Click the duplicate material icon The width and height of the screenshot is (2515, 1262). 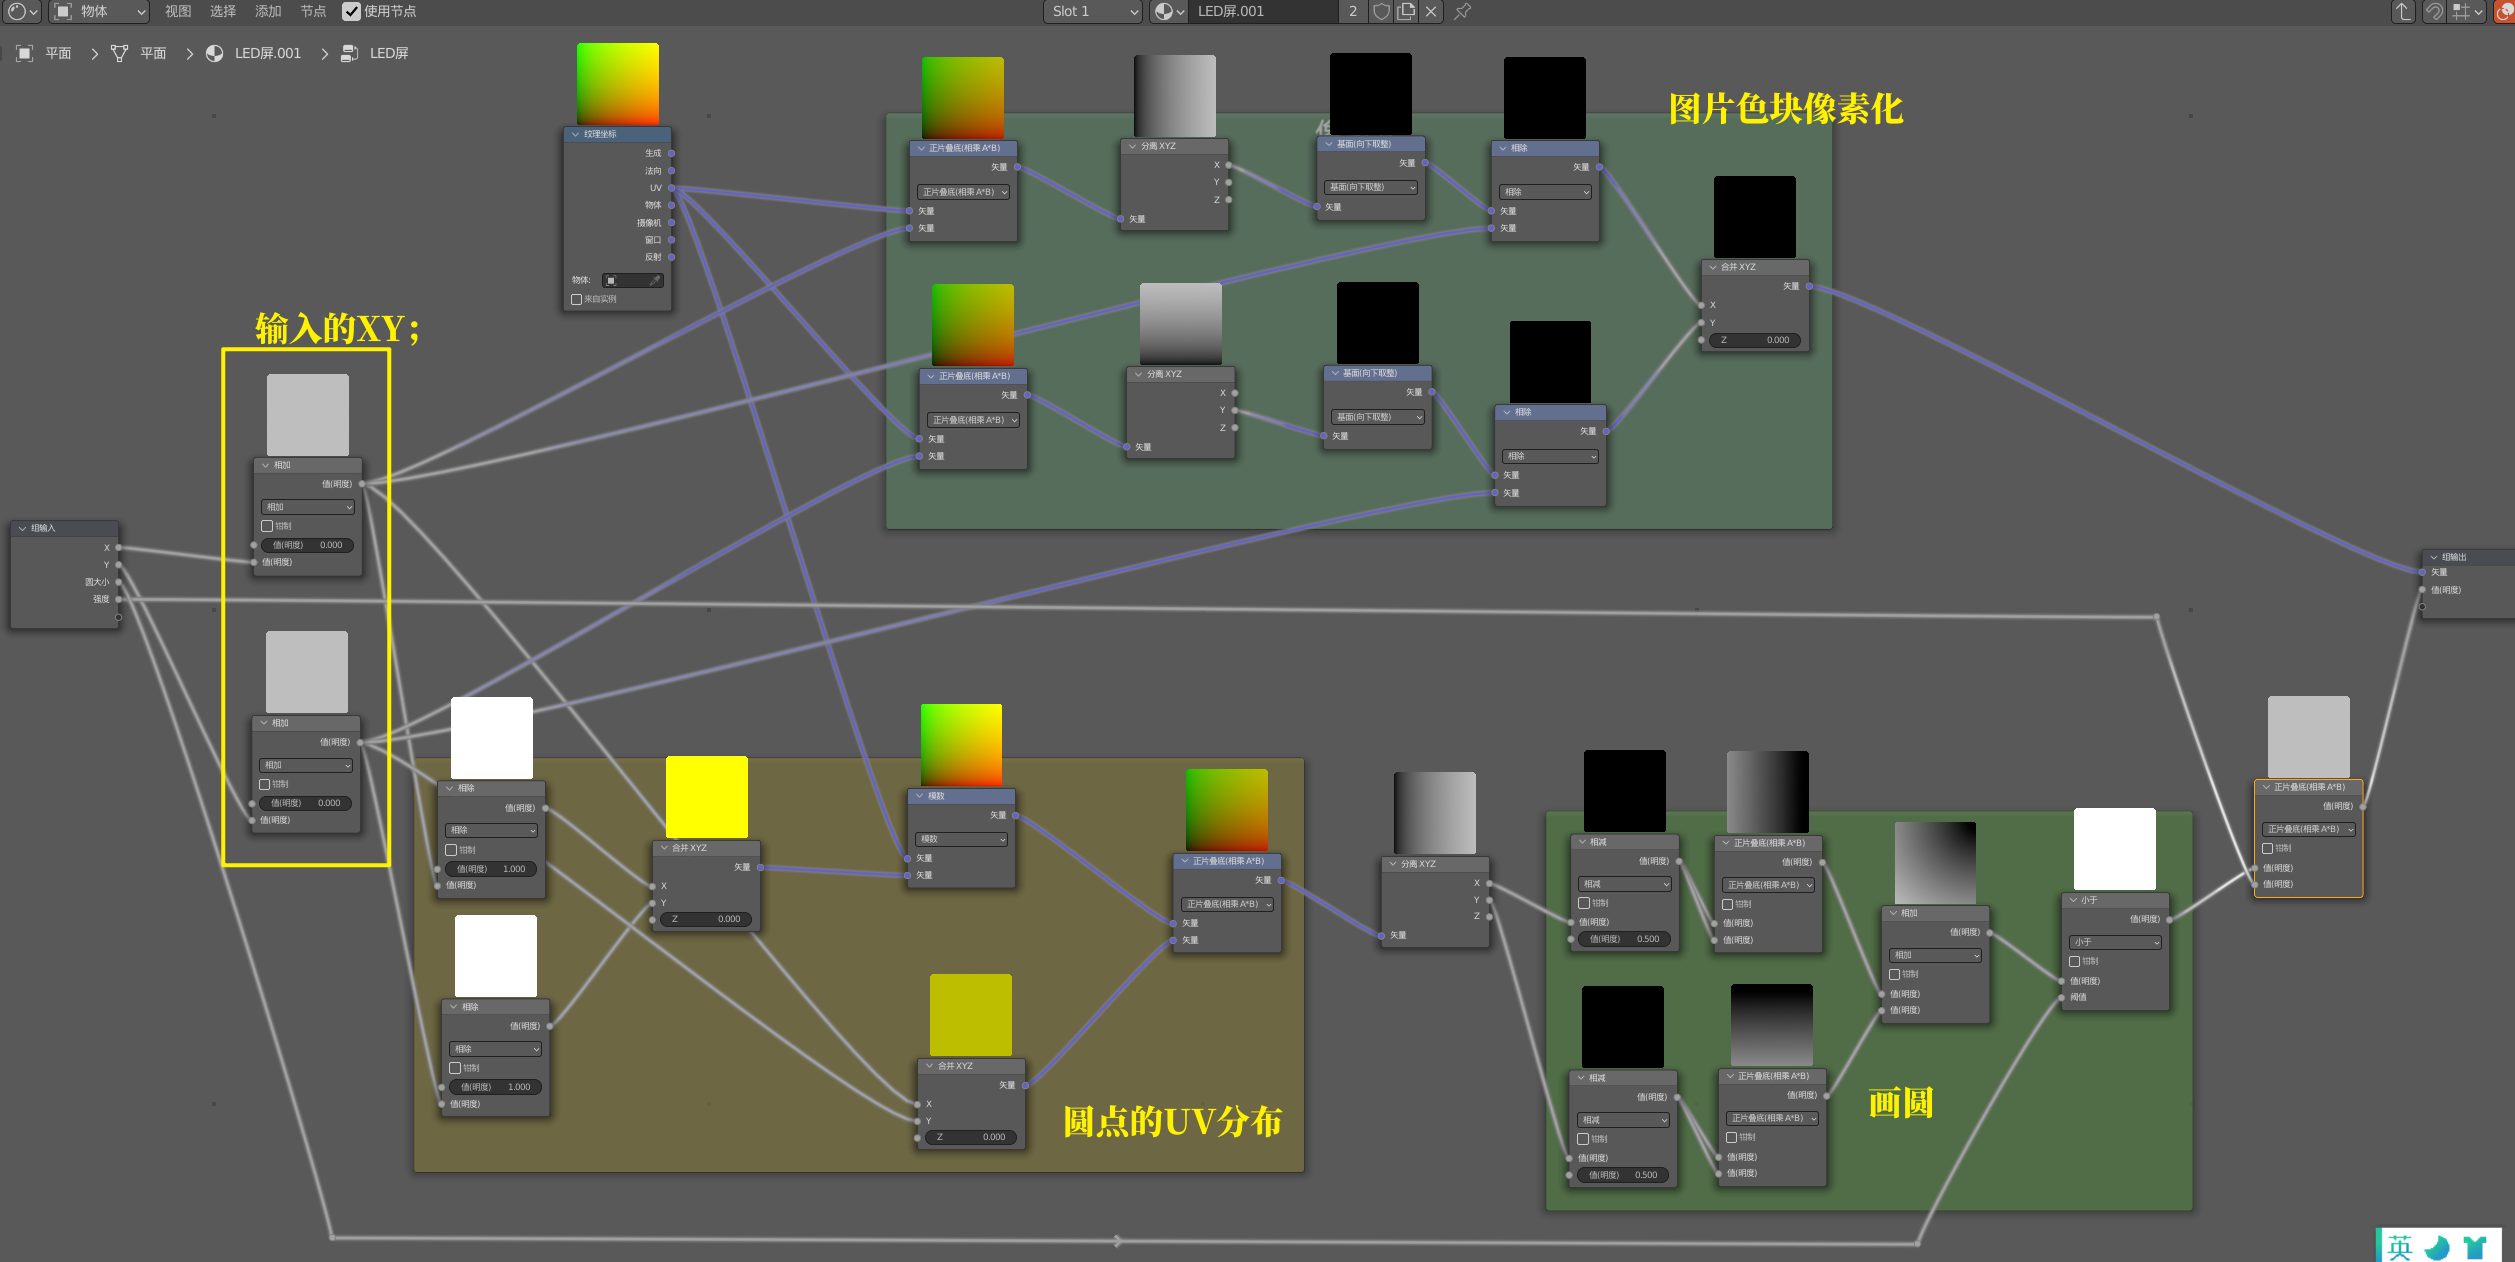[x=1406, y=11]
